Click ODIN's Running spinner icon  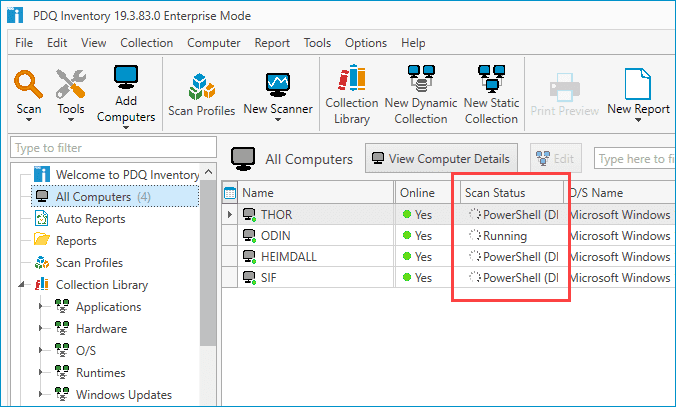click(475, 235)
